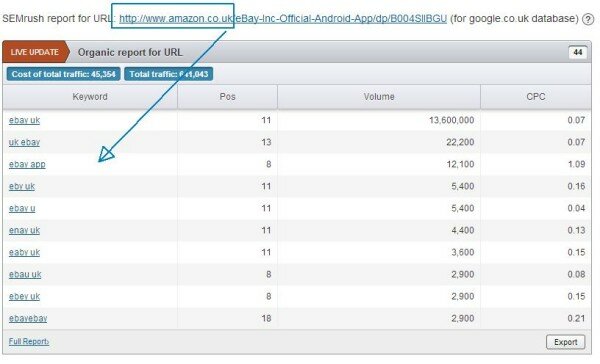Select the CPC value 0.08
The width and height of the screenshot is (600, 364).
576,274
